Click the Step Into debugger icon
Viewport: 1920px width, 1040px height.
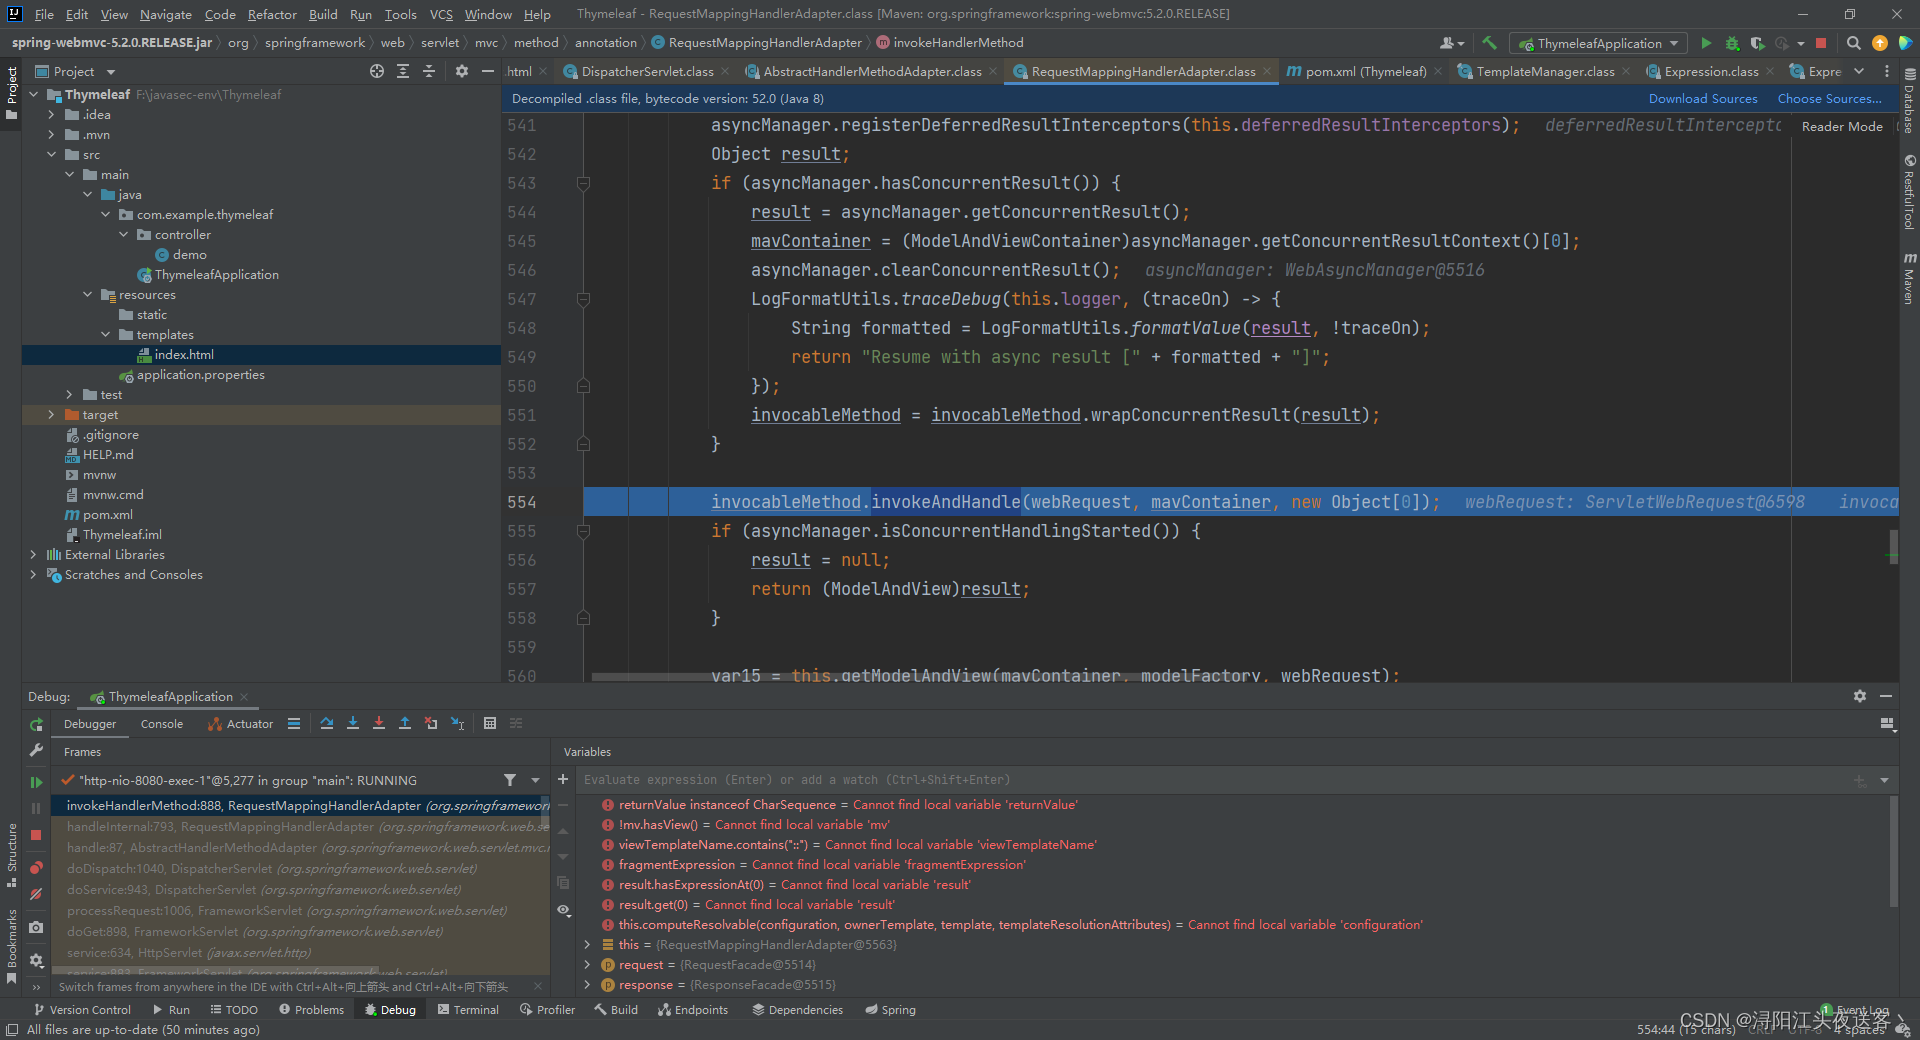coord(353,724)
